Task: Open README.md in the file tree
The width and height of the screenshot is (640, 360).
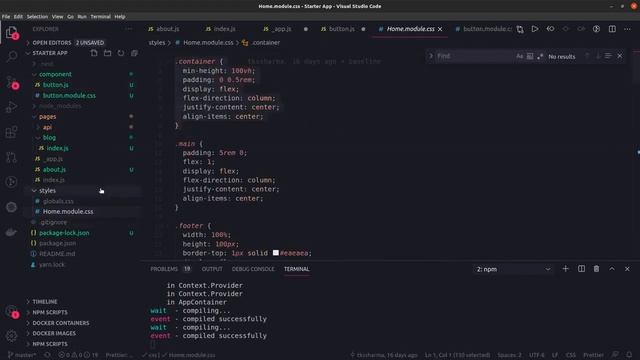Action: (57, 254)
